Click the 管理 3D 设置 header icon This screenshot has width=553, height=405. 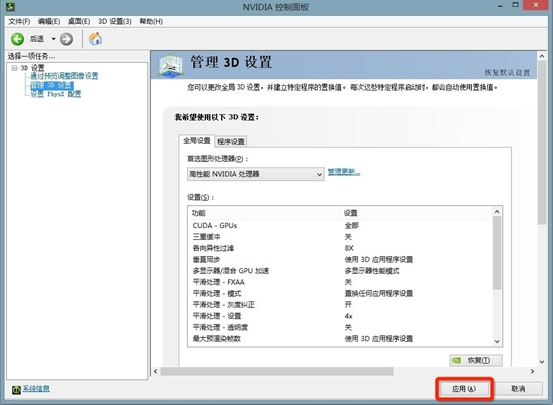(171, 65)
